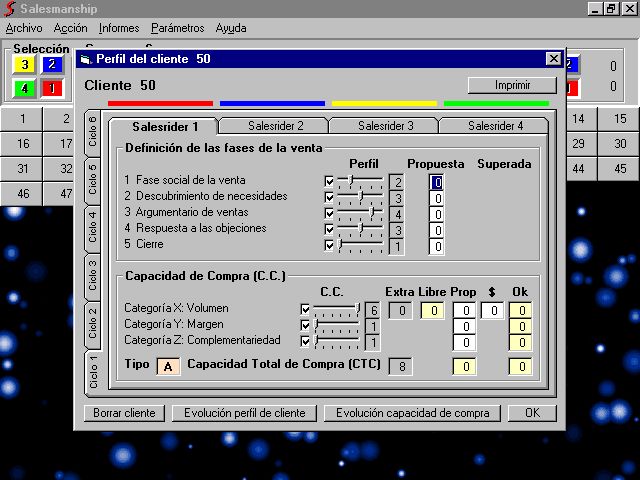The width and height of the screenshot is (640, 480).
Task: Click the Argumentario de ventas slider
Action: tap(360, 213)
